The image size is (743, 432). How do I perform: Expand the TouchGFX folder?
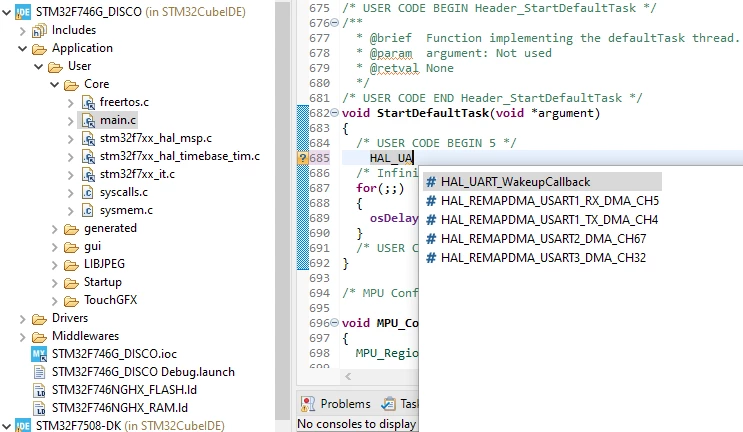pyautogui.click(x=54, y=301)
